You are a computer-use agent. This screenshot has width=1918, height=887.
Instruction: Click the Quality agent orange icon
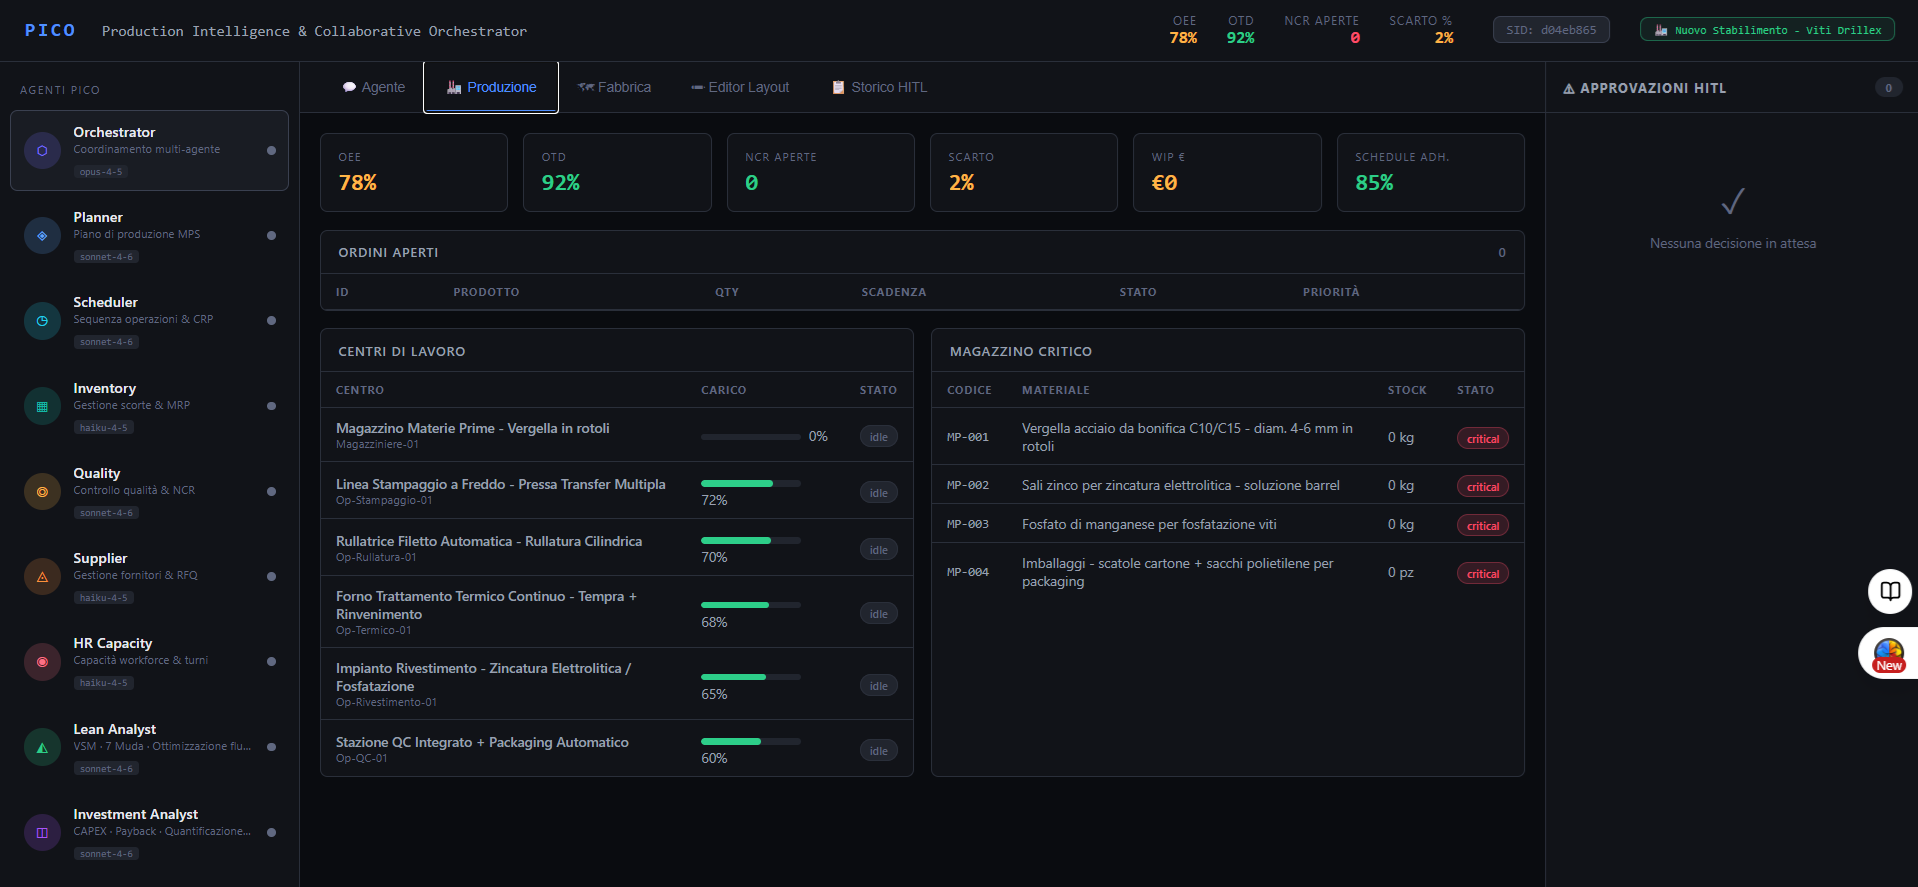pyautogui.click(x=42, y=491)
